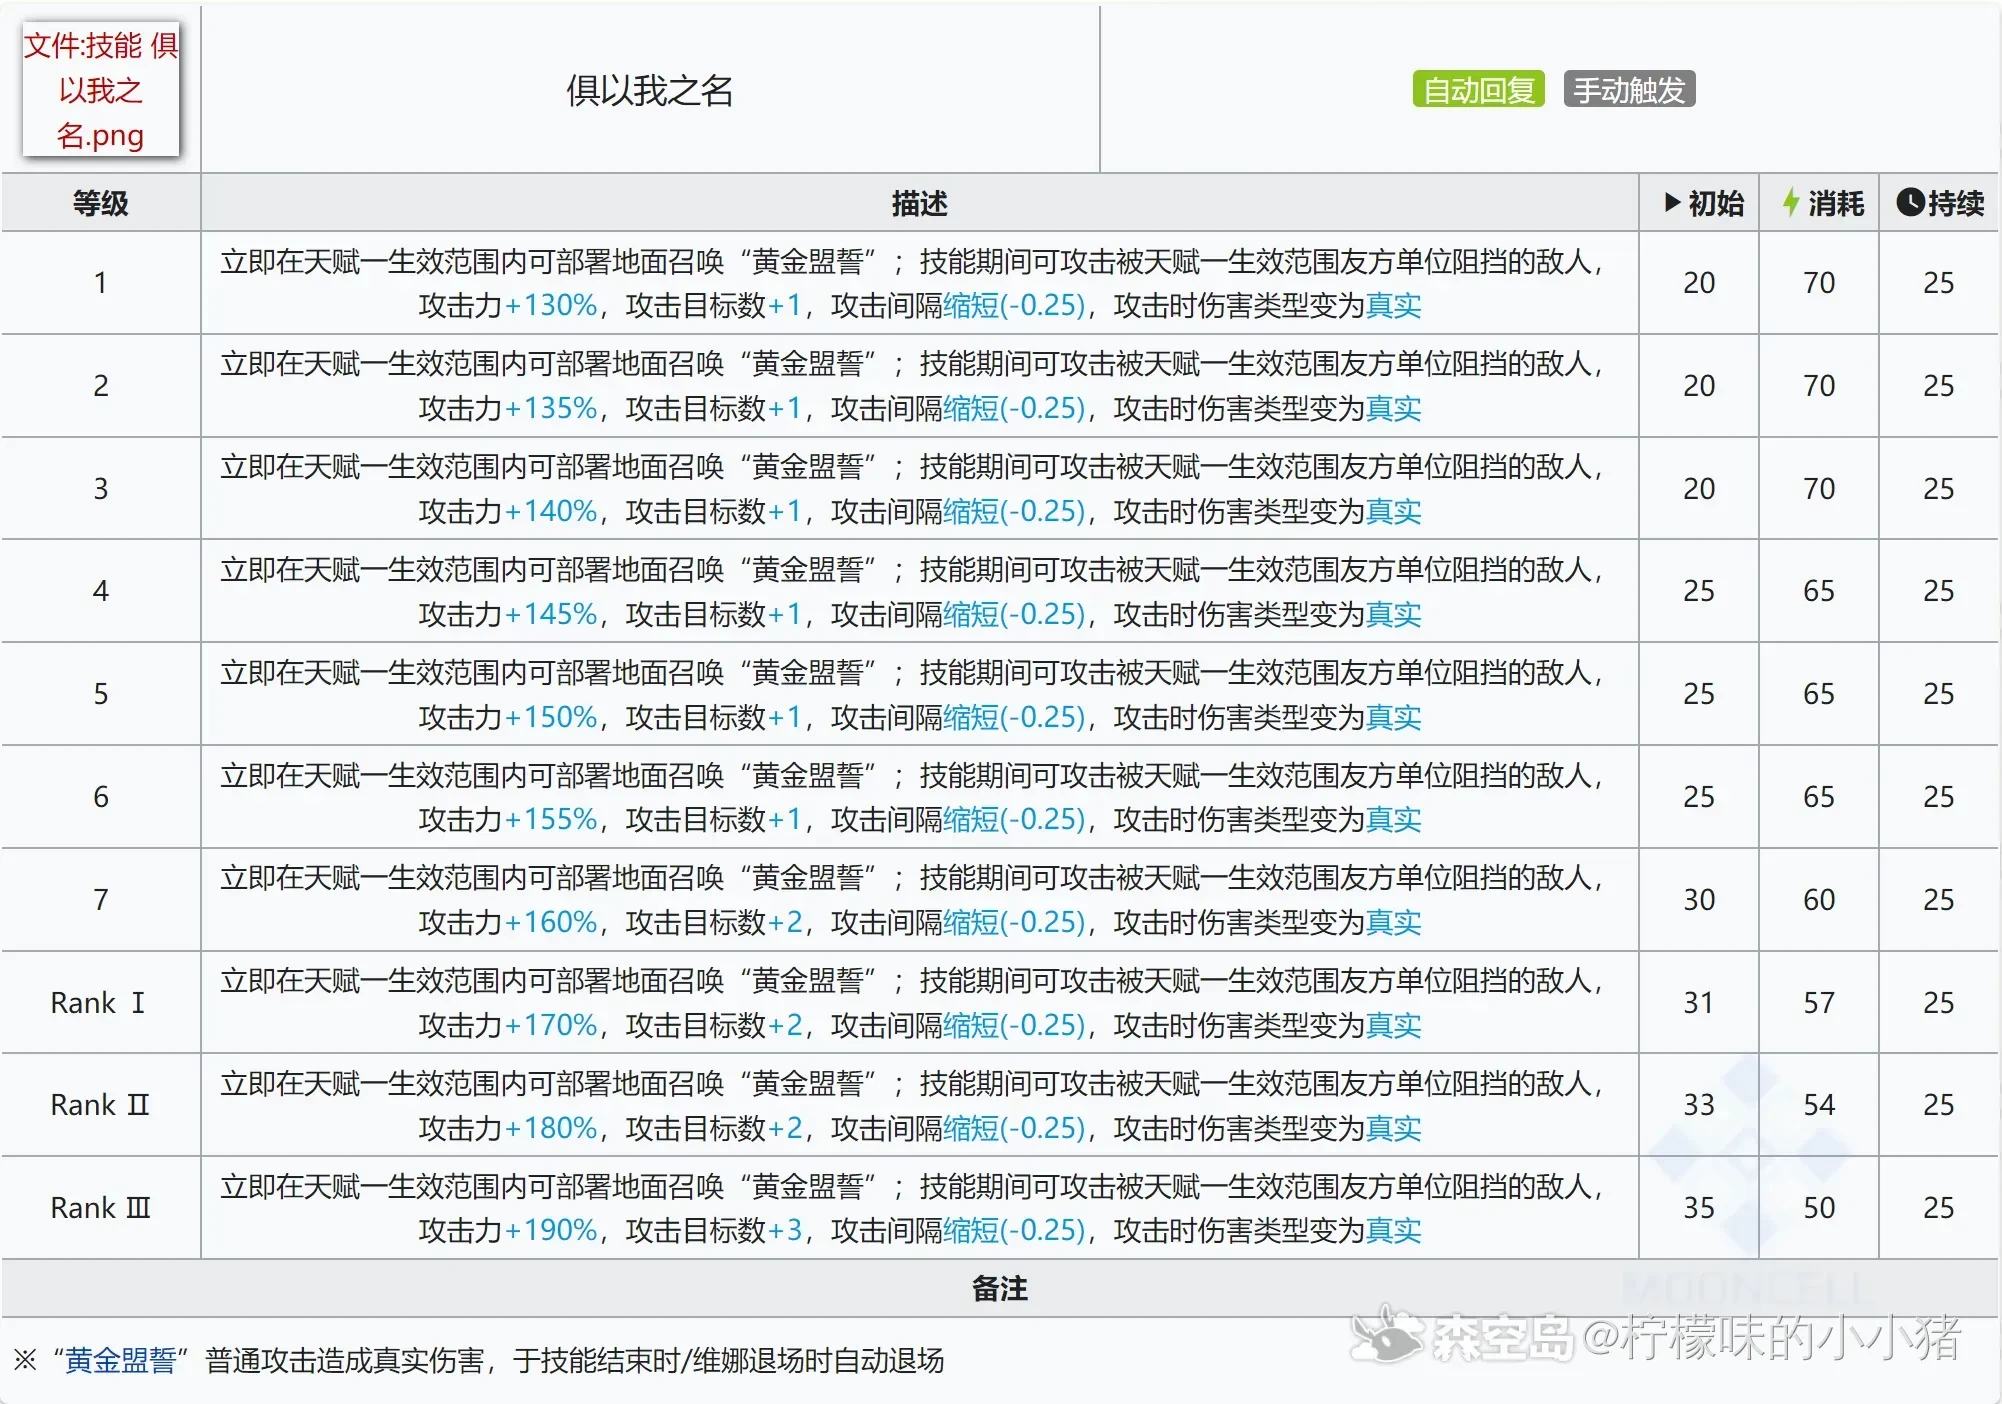The height and width of the screenshot is (1404, 2002).
Task: Click the 森空岛 watermark logo icon
Action: 1388,1335
